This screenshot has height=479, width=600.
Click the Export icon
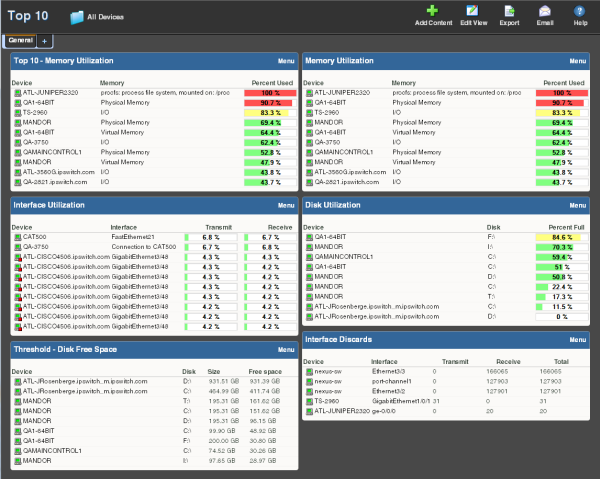[x=509, y=11]
